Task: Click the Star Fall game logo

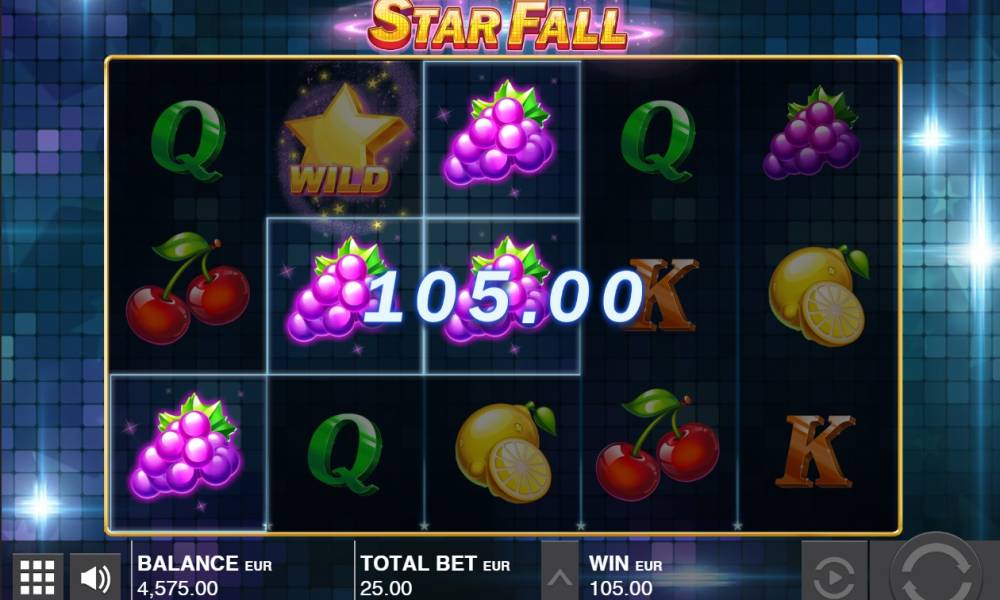Action: 497,26
